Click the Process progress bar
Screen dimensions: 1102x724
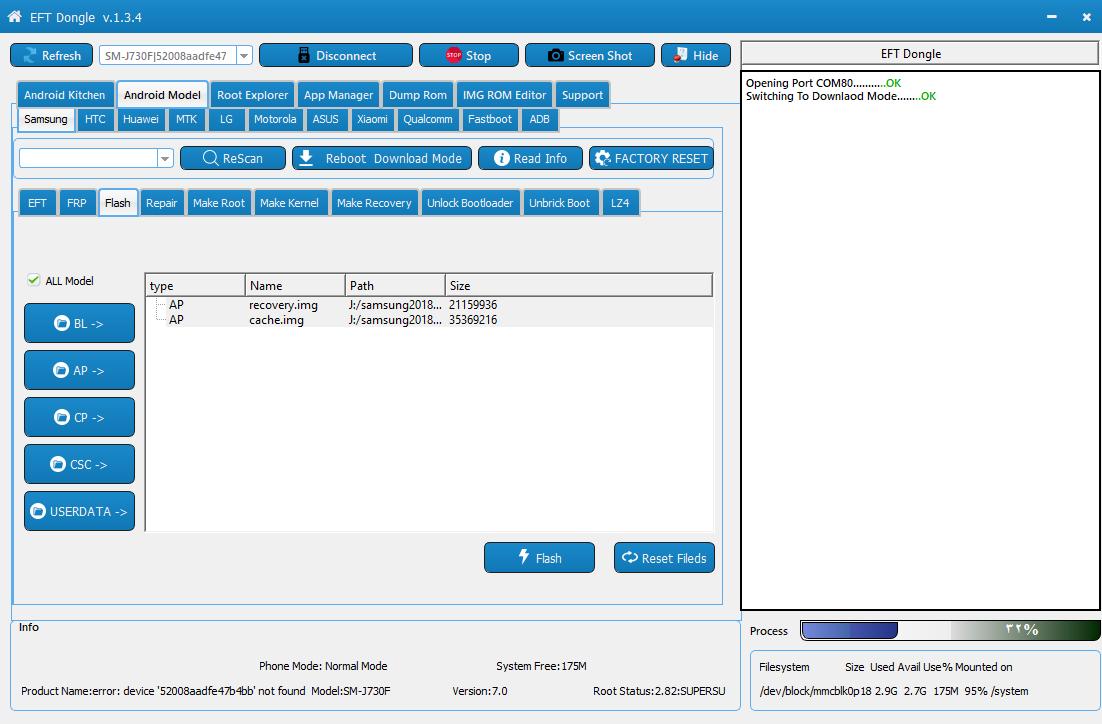pyautogui.click(x=950, y=630)
